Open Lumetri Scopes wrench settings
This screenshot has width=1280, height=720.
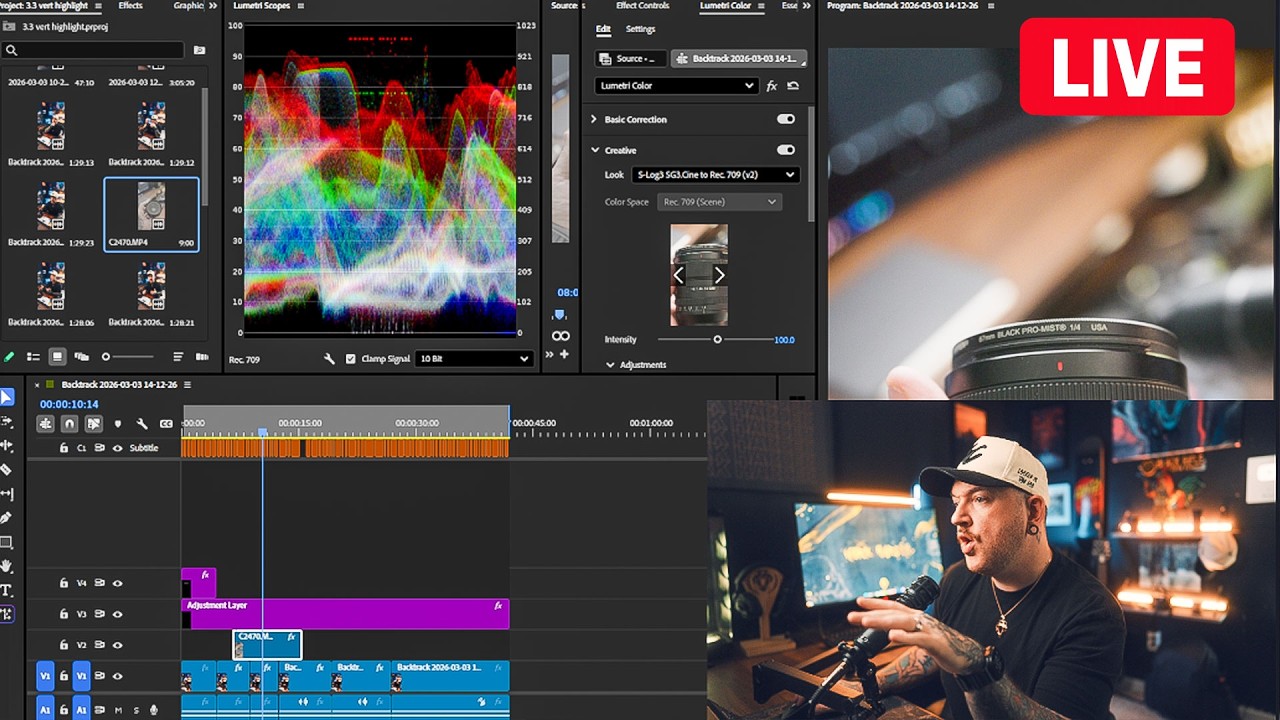[329, 358]
